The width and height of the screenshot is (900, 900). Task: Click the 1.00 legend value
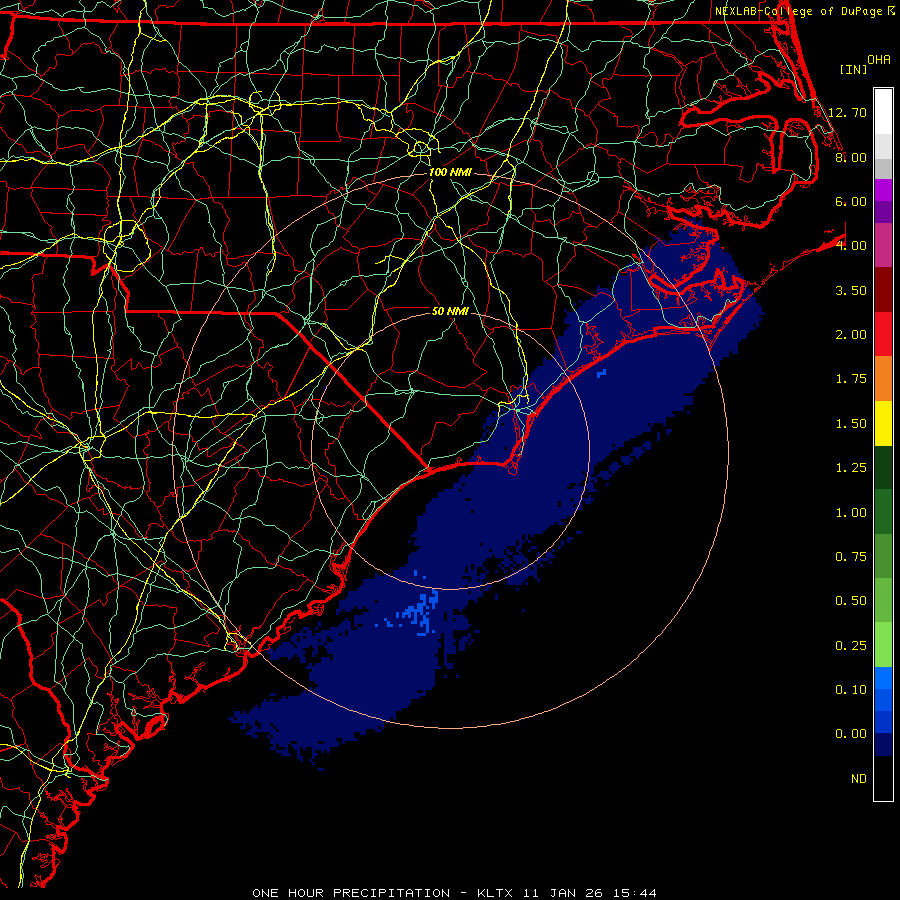[851, 513]
